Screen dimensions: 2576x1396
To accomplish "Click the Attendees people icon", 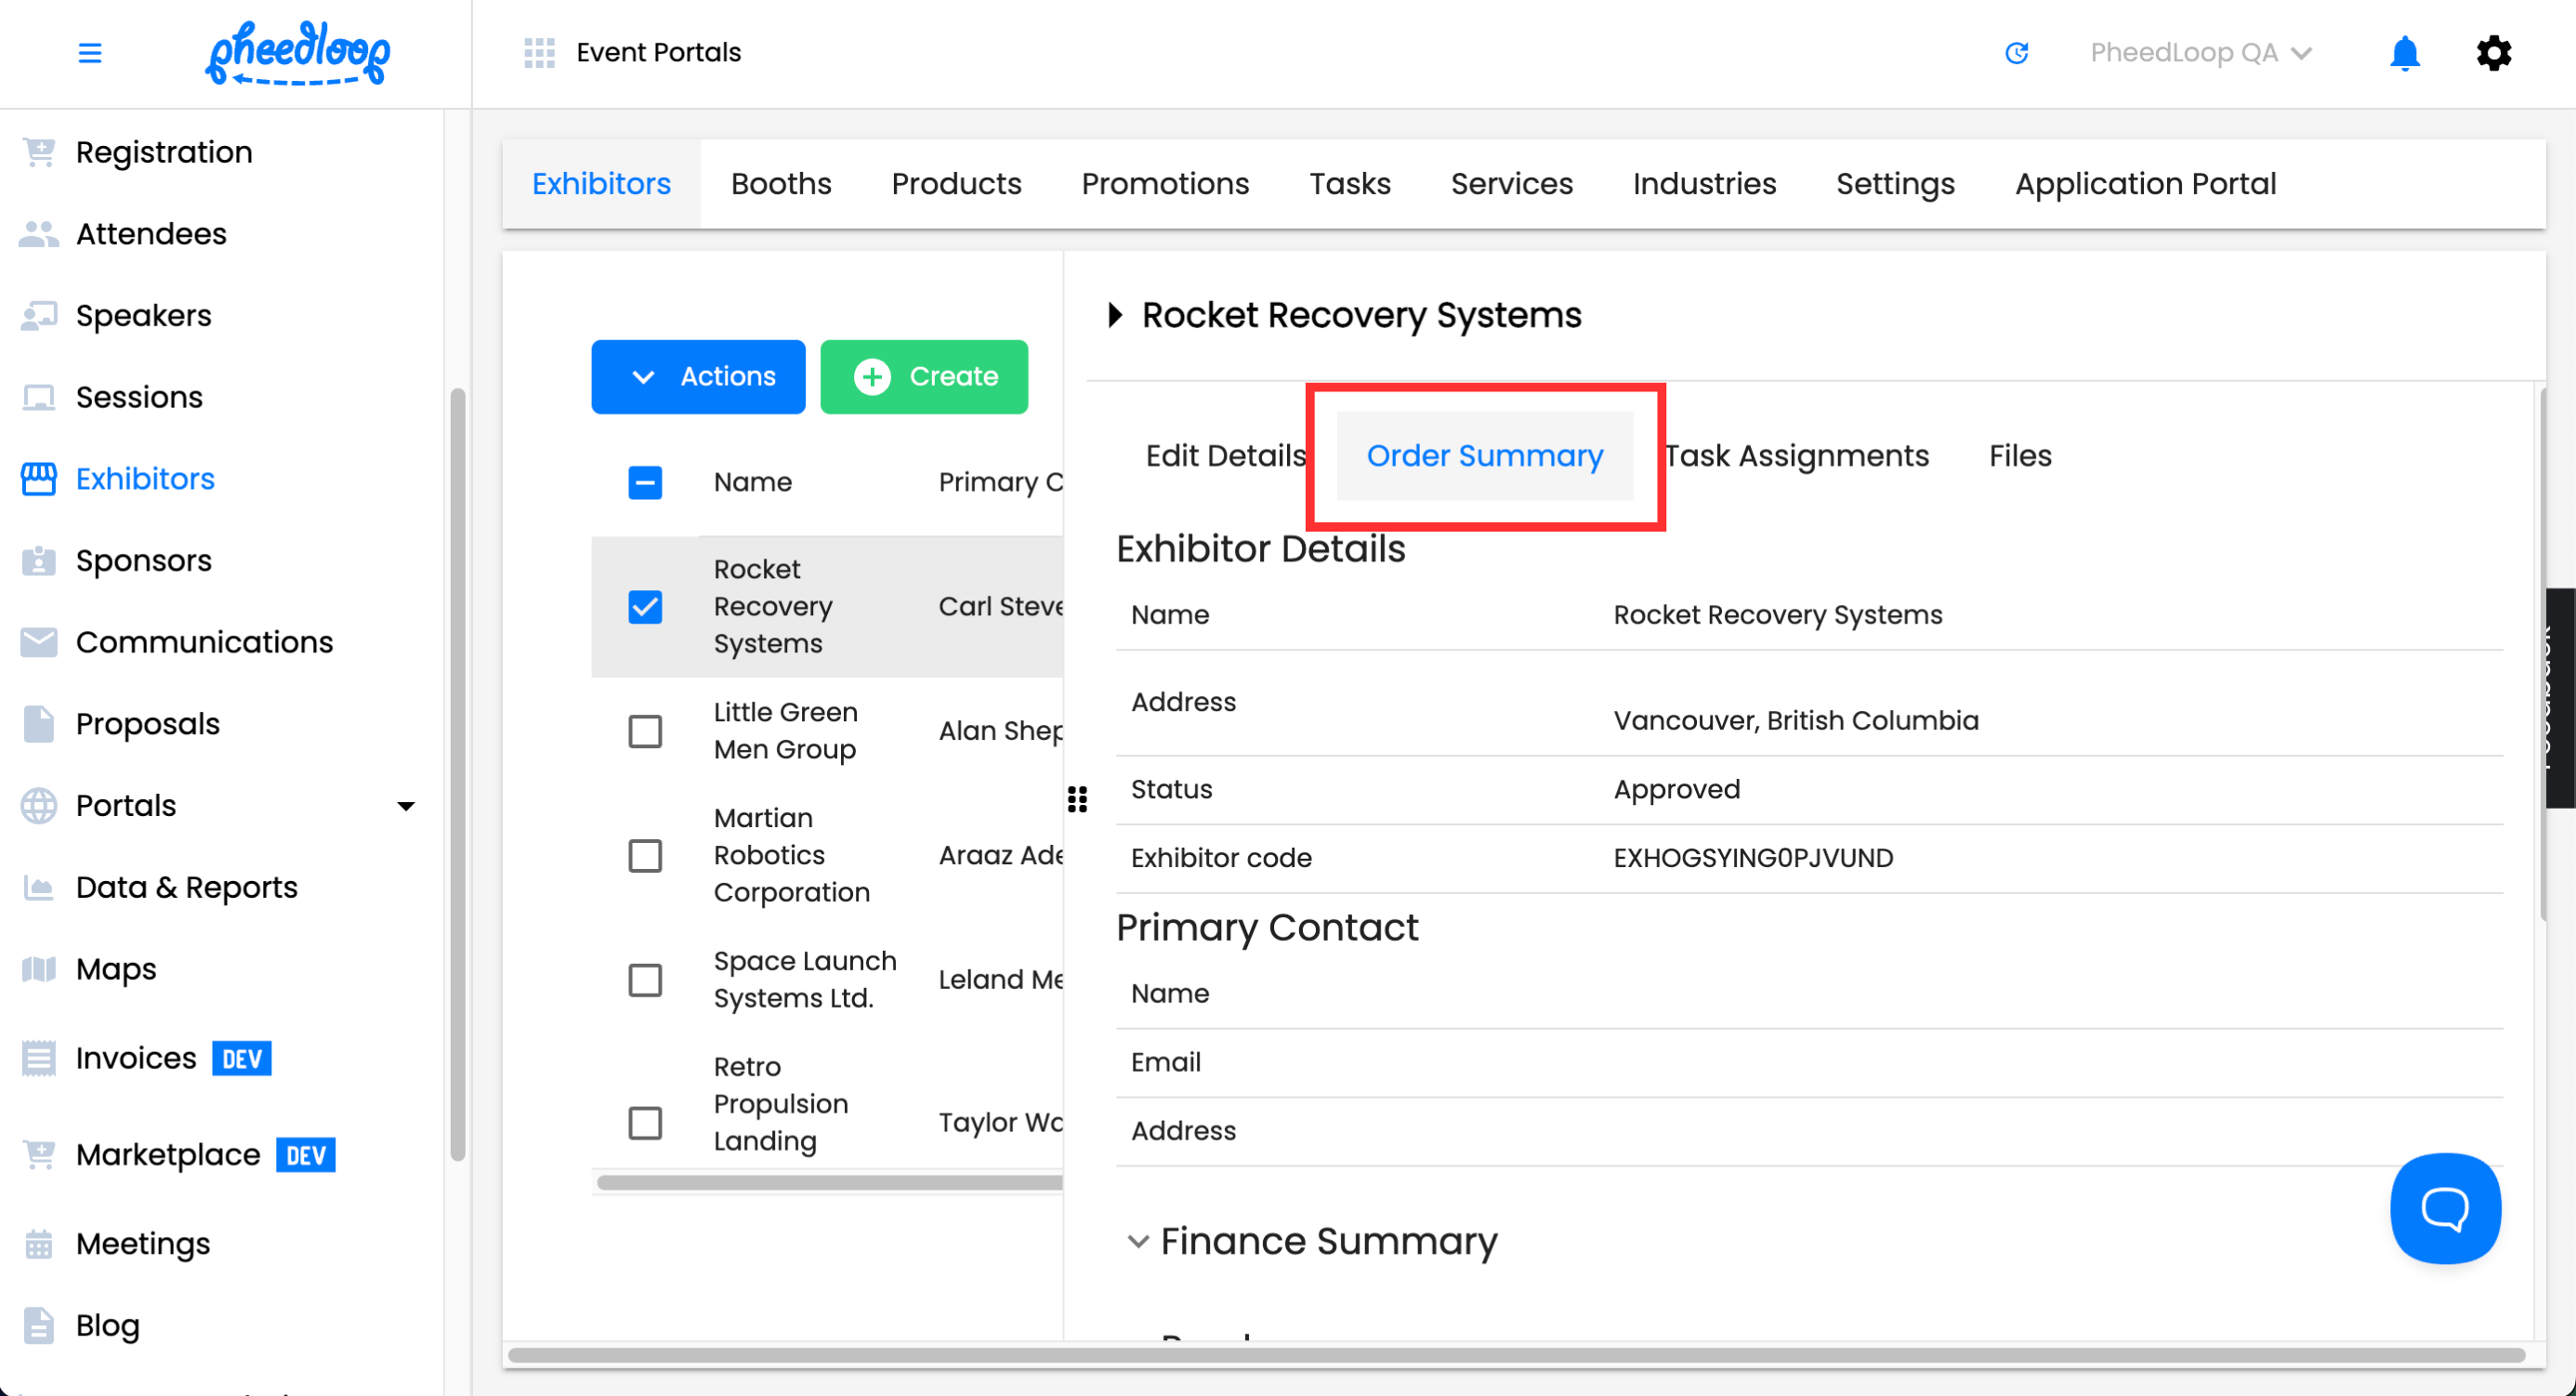I will pos(38,234).
